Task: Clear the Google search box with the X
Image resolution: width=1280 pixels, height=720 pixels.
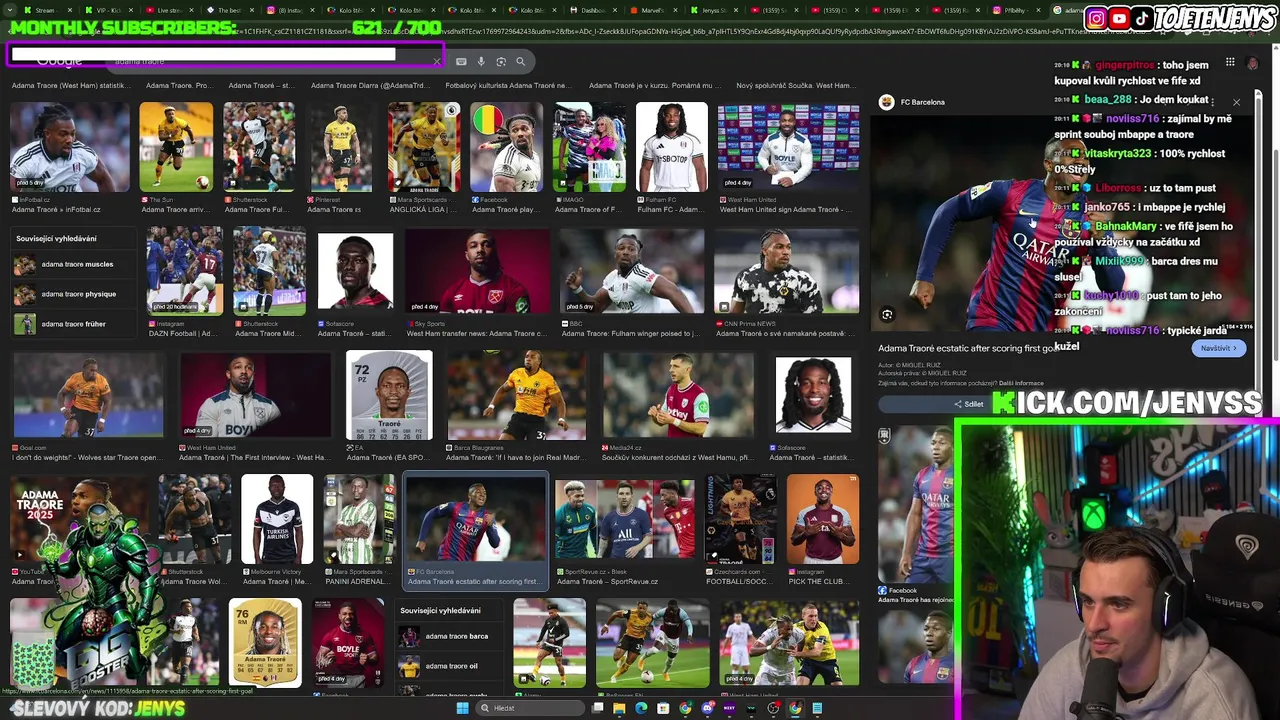Action: 437,61
